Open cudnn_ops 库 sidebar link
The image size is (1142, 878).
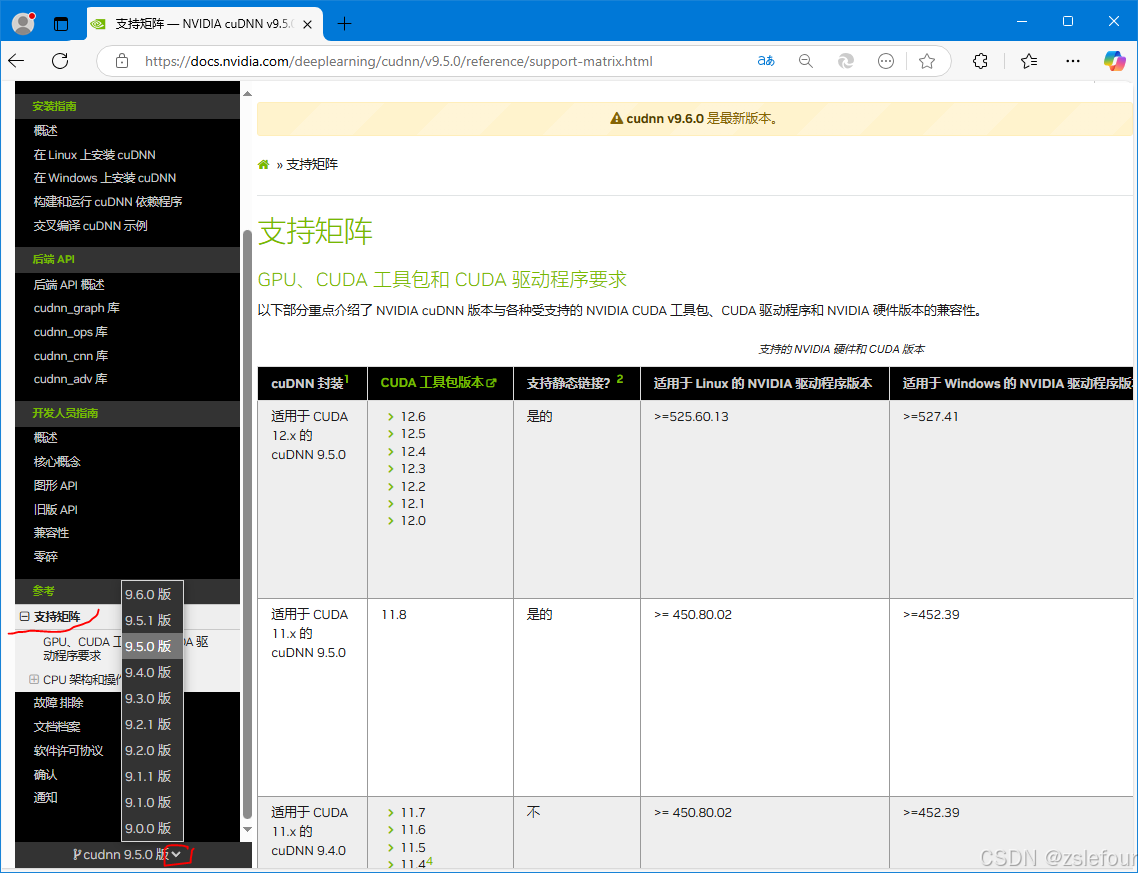(x=70, y=332)
